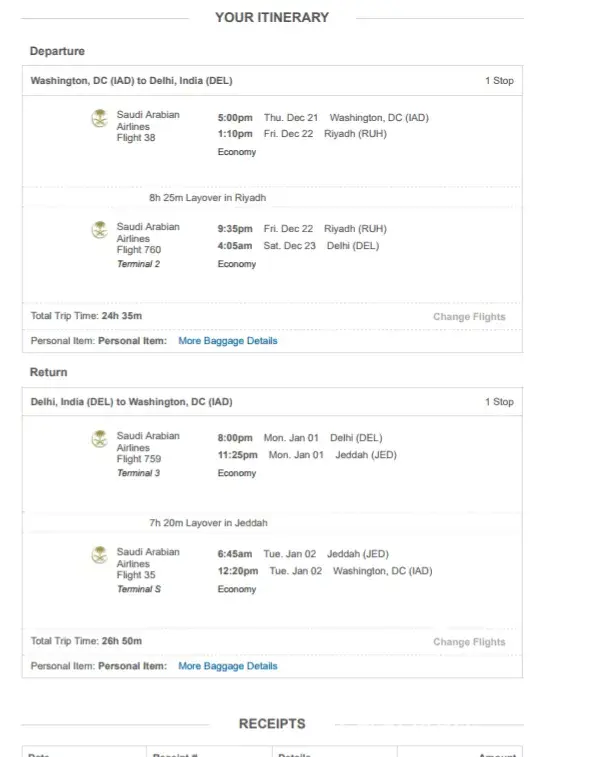Click the Total Trip Time 24h 35m text
Viewport: 601px width, 757px height.
(87, 316)
